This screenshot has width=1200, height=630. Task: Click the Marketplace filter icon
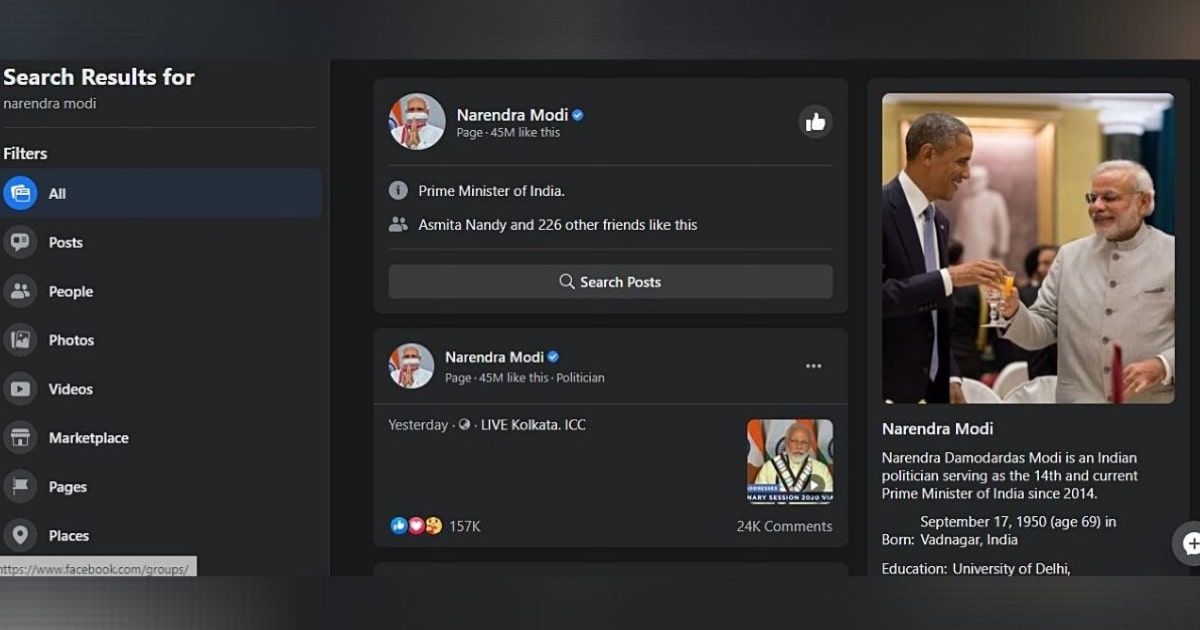tap(20, 438)
